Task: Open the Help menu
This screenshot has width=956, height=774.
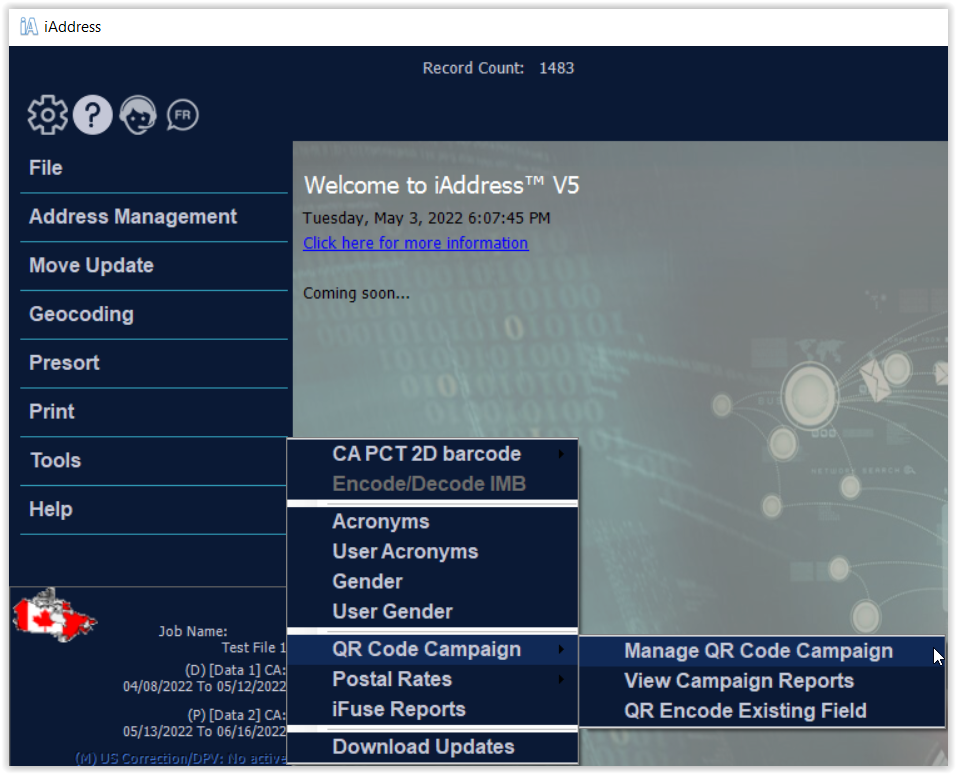Action: click(154, 510)
